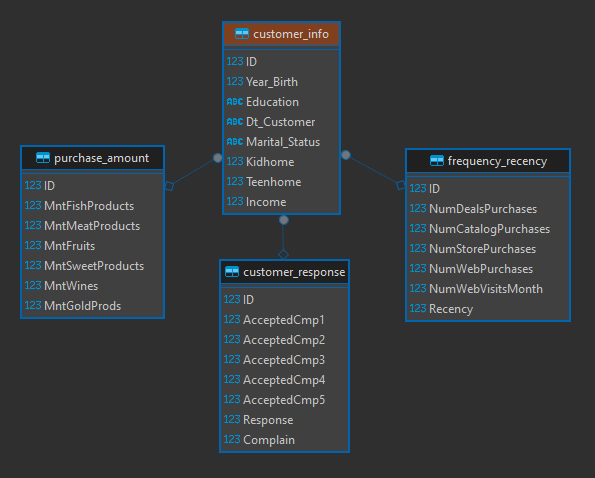Click relation endpoint dot toward purchase_amount
Screen dimensions: 595x478
[x=217, y=157]
